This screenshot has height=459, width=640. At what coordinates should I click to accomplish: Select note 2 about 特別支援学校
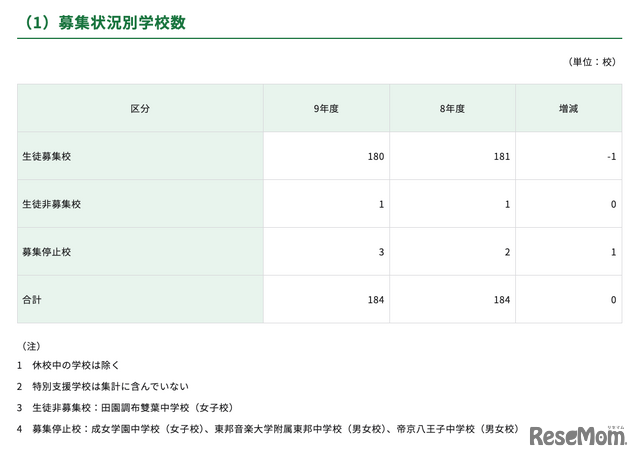(x=103, y=386)
